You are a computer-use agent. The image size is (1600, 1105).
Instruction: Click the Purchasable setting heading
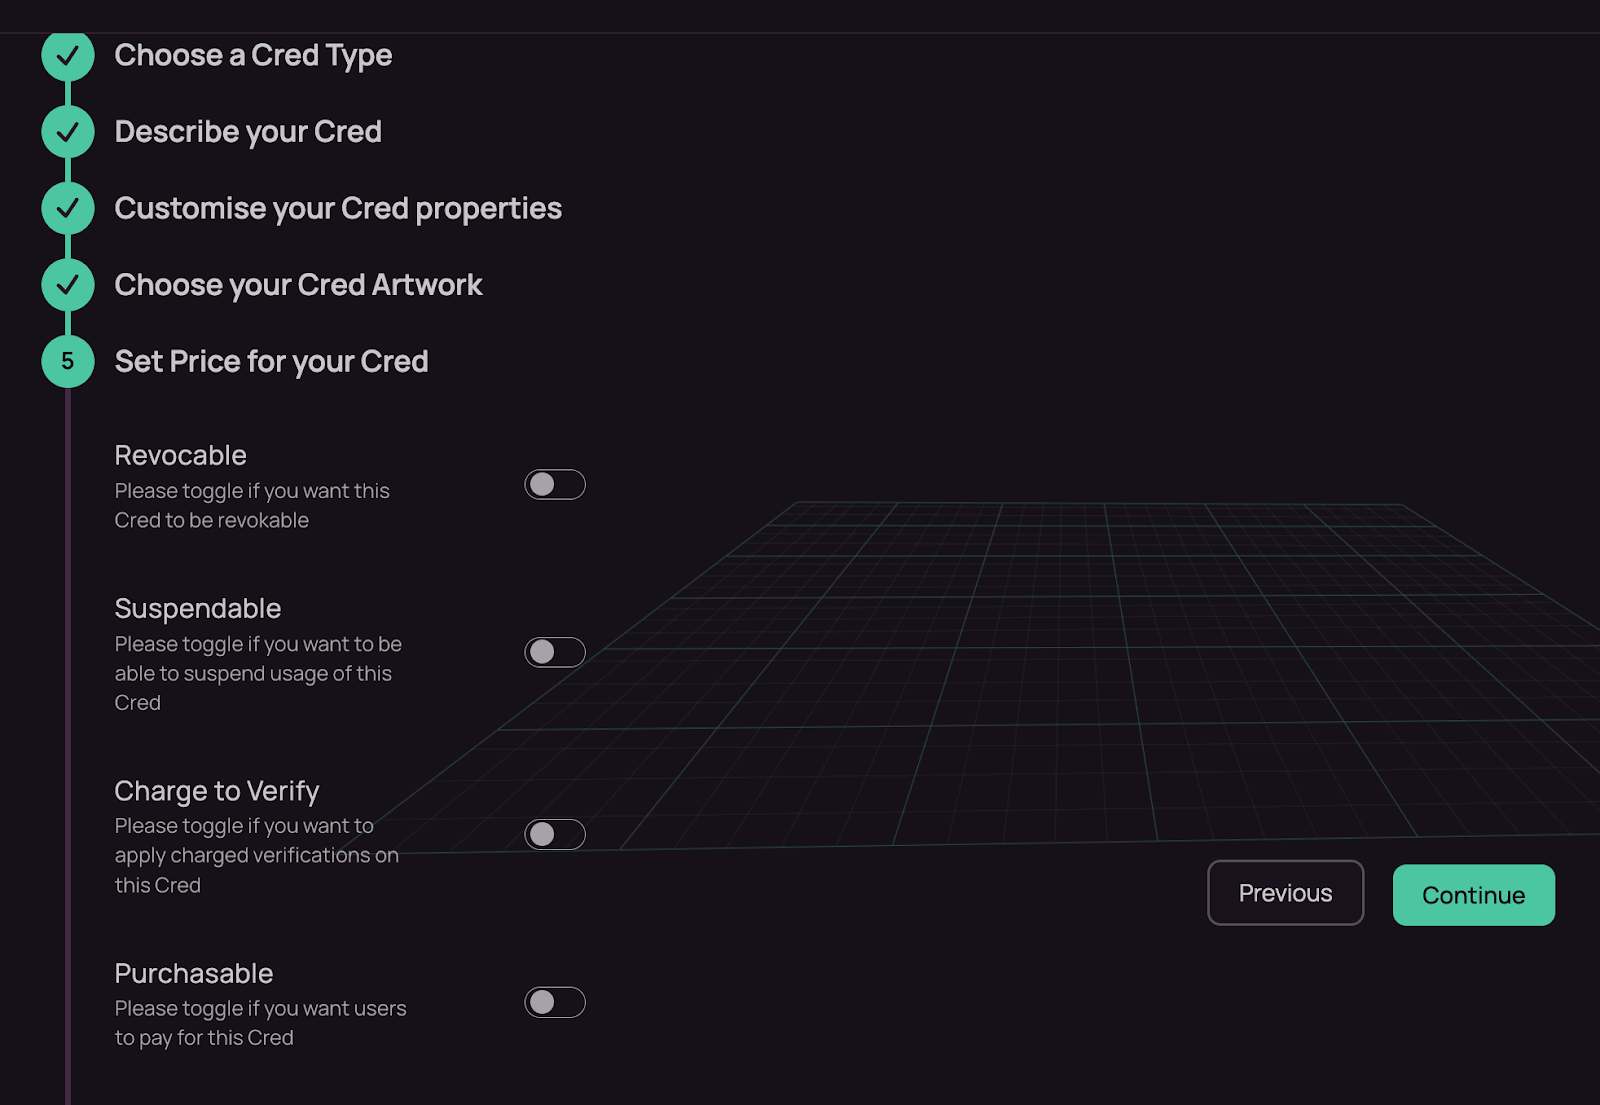tap(193, 973)
